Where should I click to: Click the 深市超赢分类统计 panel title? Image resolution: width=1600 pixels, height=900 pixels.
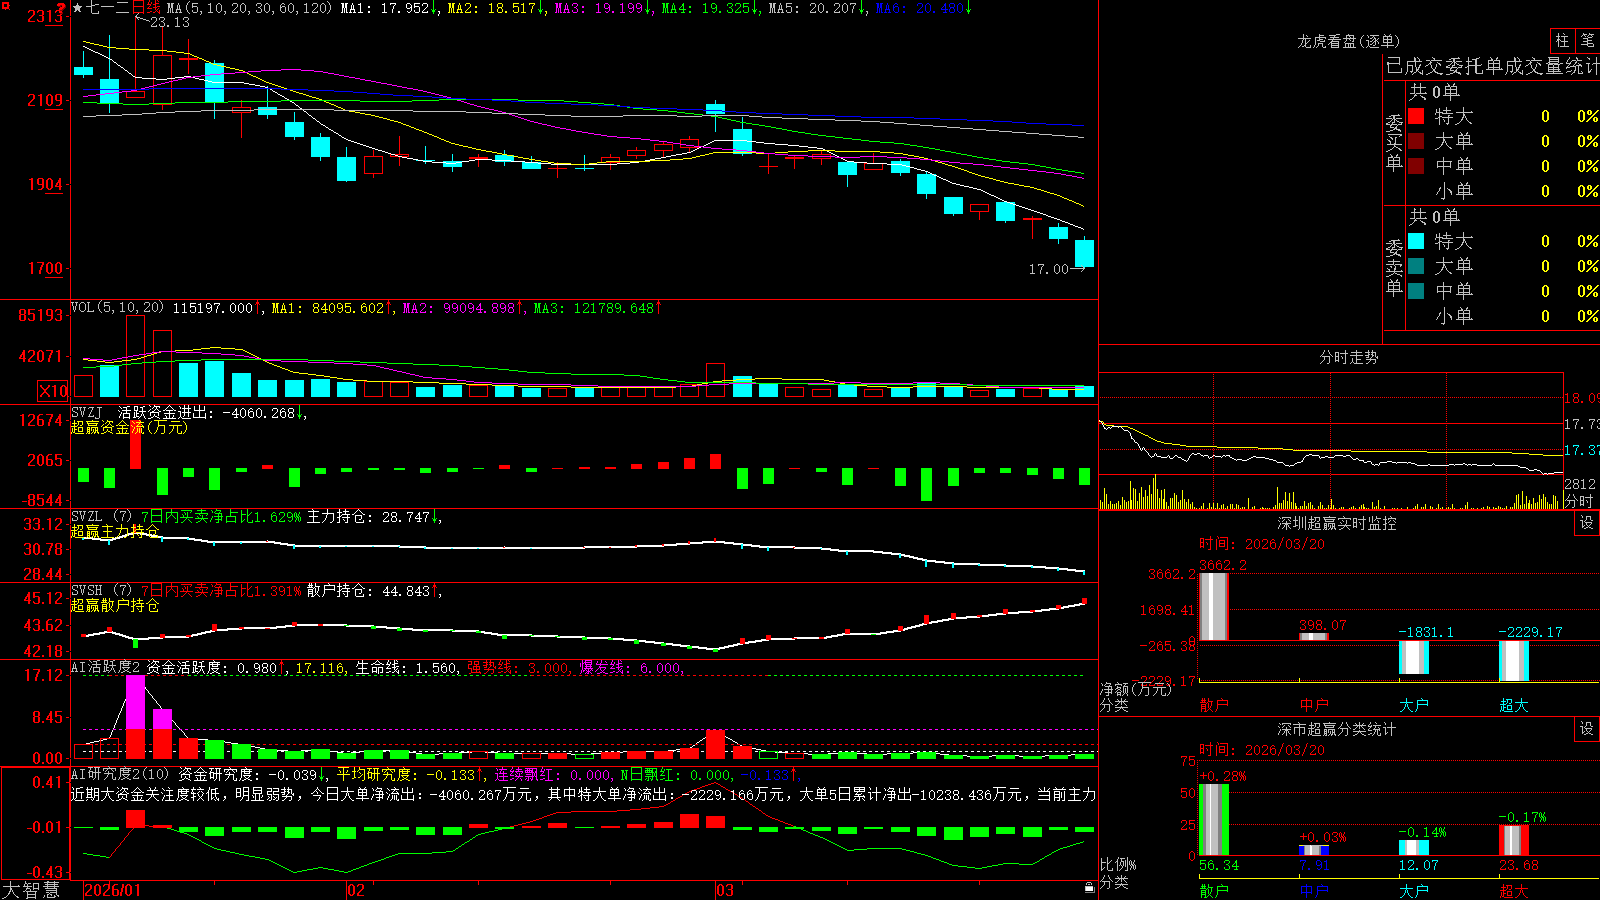[x=1337, y=729]
